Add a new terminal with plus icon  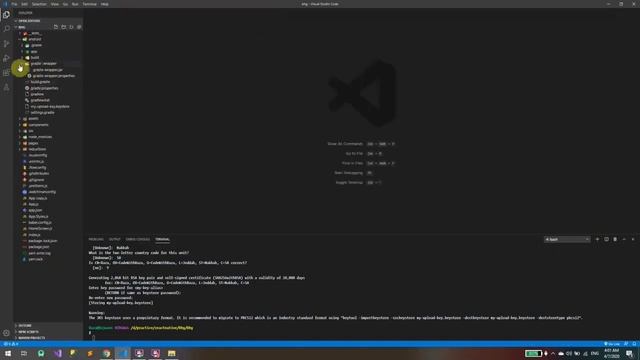[597, 239]
